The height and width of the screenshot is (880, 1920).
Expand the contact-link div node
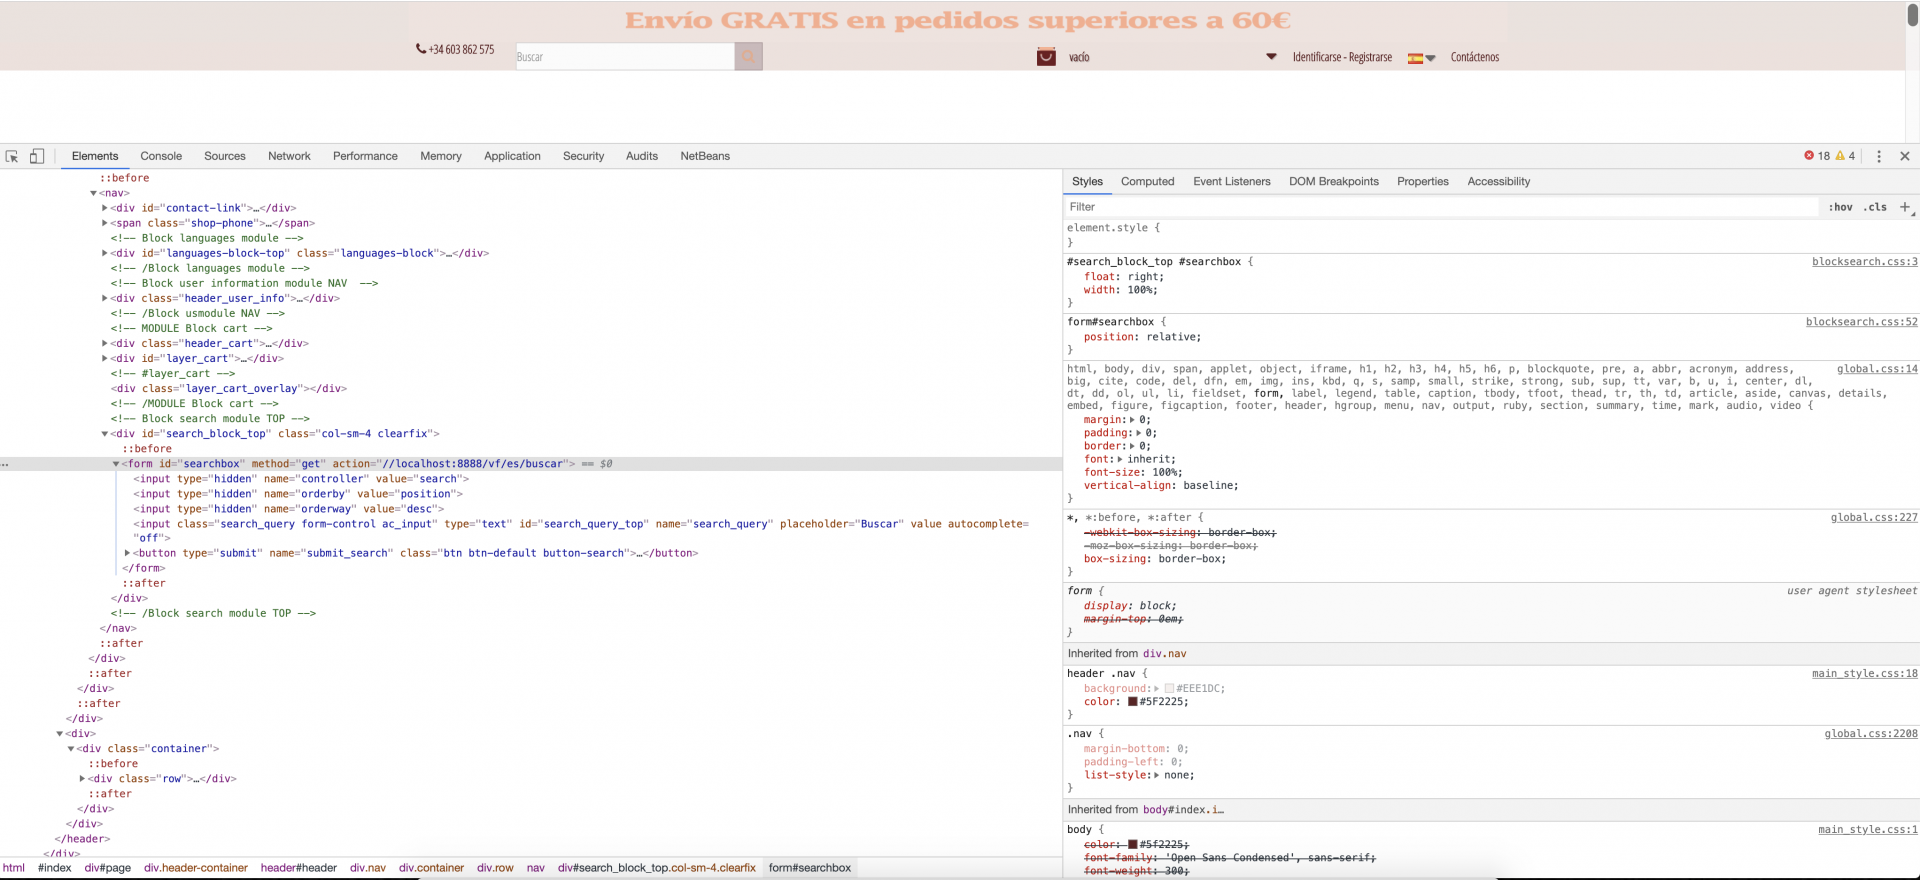coord(105,208)
